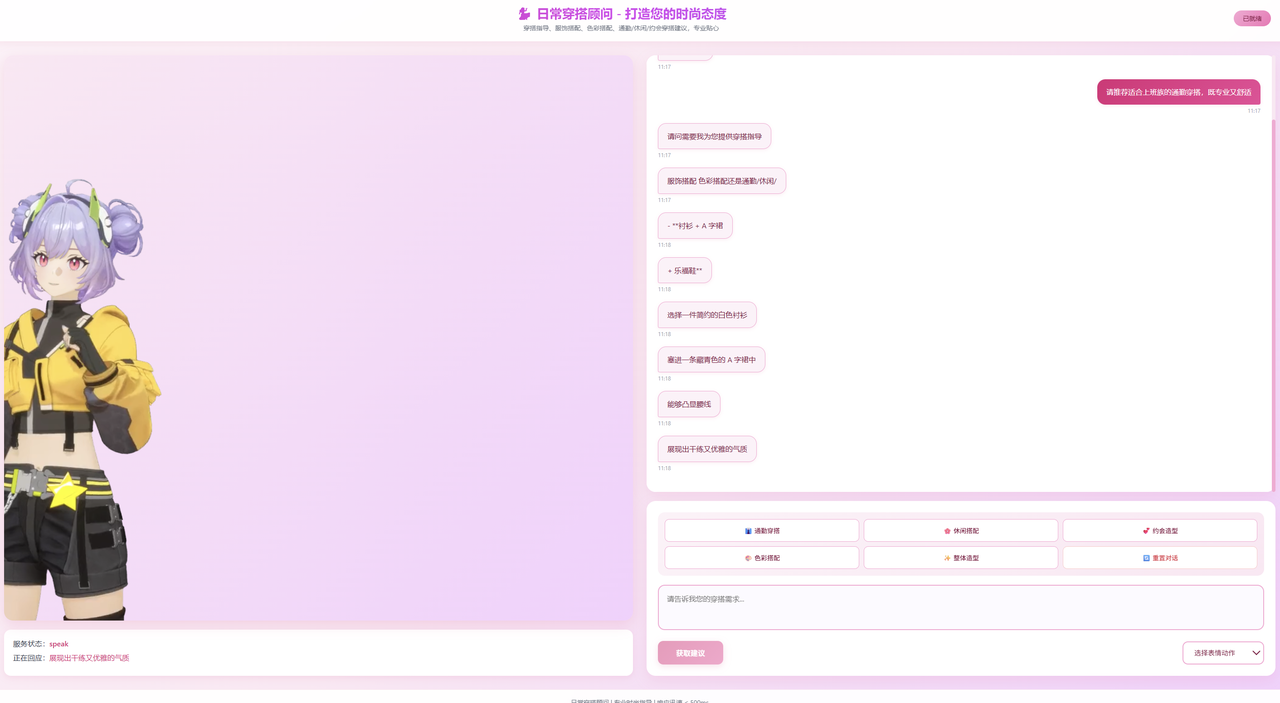Viewport: 1280px width, 703px height.
Task: Choose the 约会造型 quick prompt
Action: point(1160,531)
